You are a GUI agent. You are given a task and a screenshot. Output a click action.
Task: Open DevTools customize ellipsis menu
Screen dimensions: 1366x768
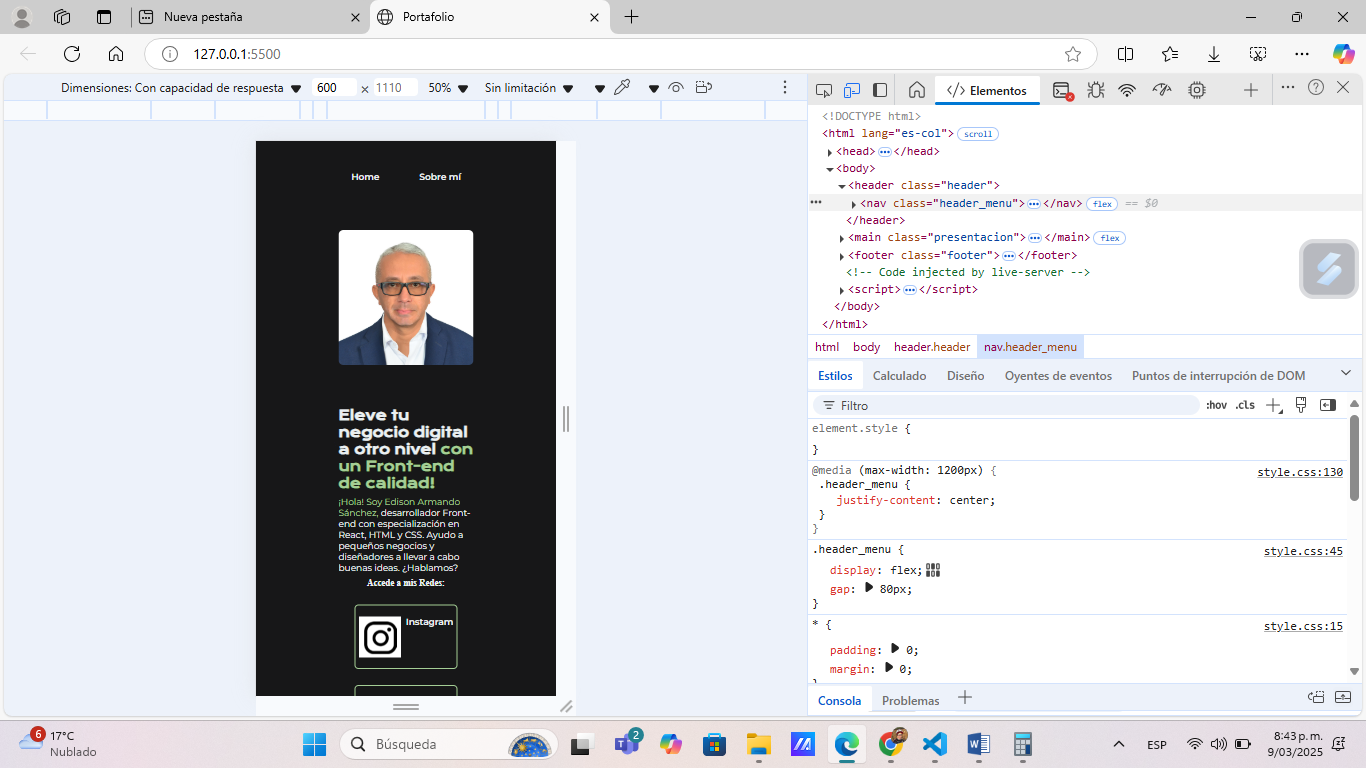click(1288, 88)
